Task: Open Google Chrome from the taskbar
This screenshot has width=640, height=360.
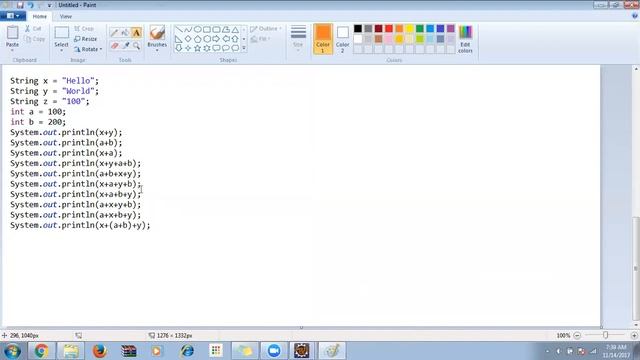Action: 41,351
